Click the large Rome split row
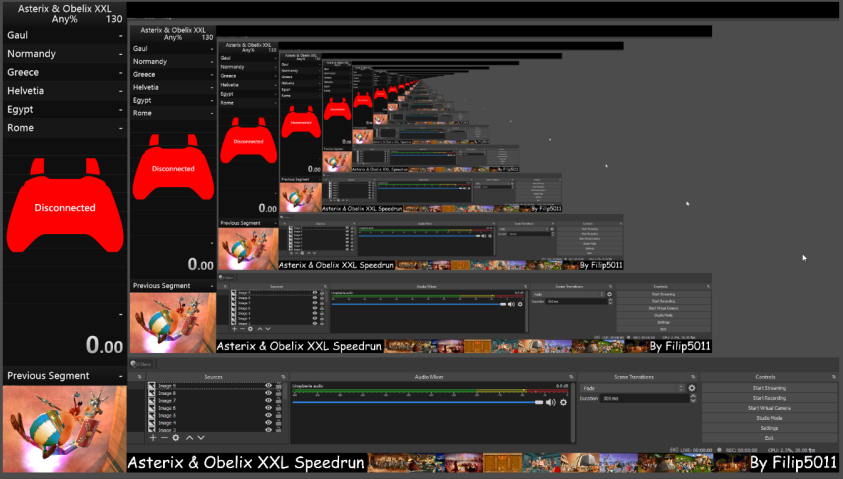 [65, 128]
